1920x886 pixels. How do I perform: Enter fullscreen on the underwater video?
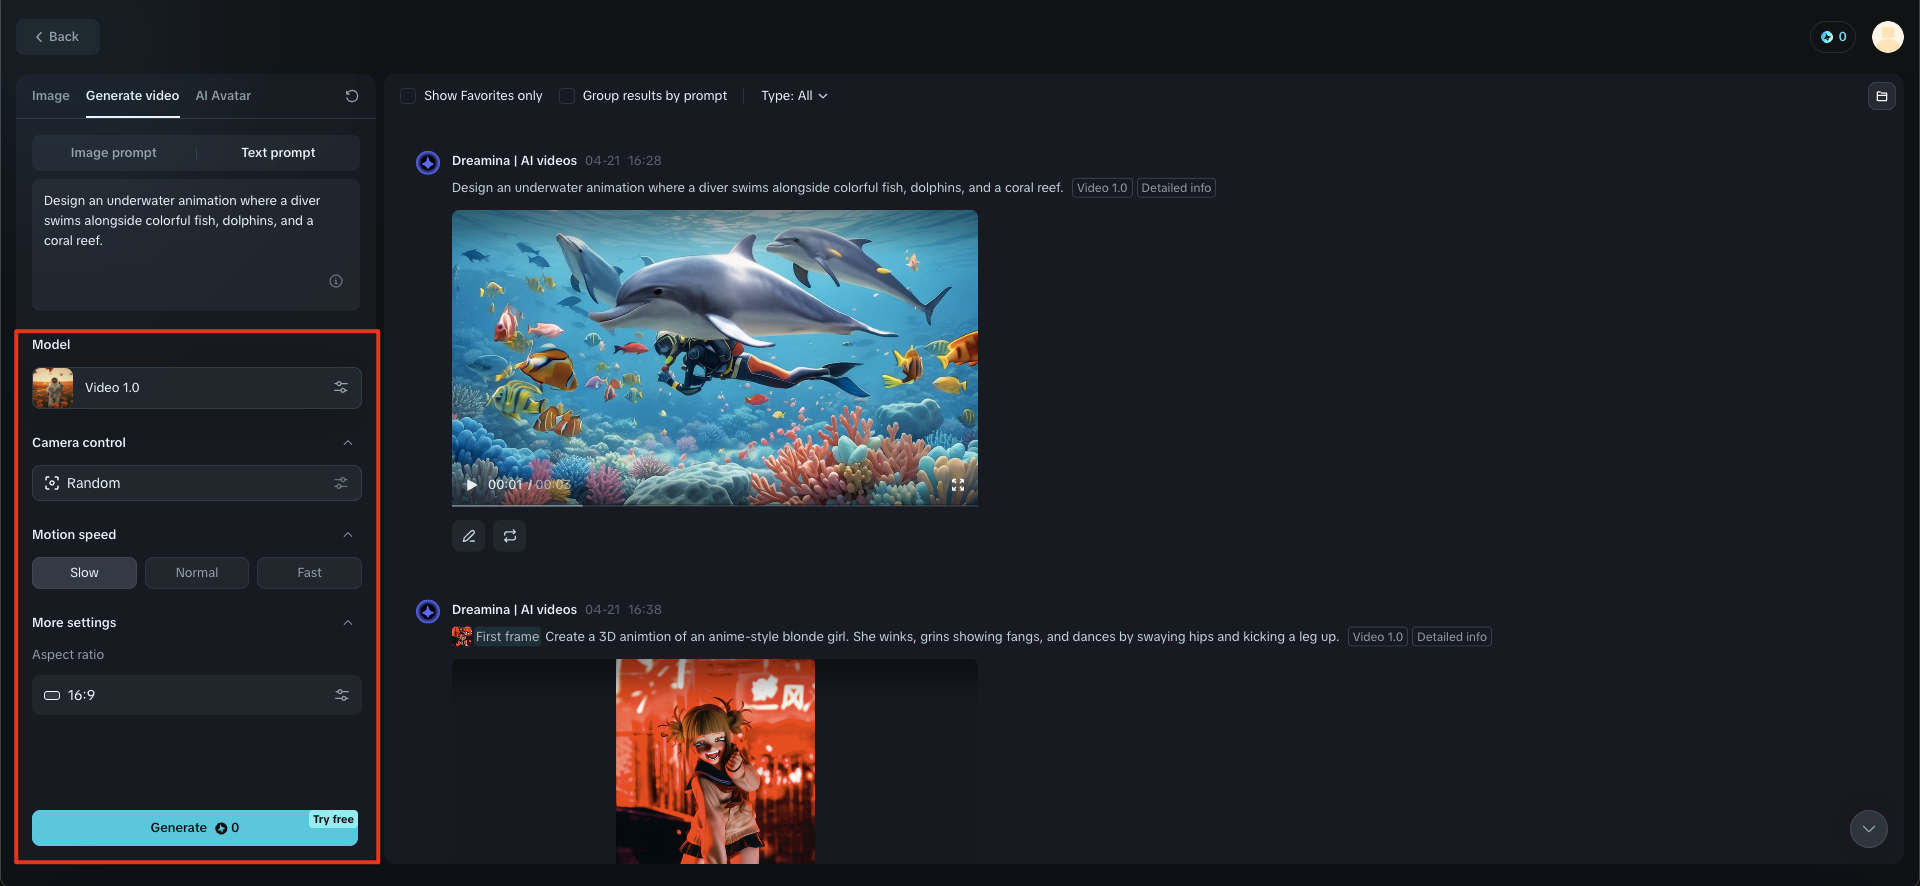pyautogui.click(x=958, y=485)
